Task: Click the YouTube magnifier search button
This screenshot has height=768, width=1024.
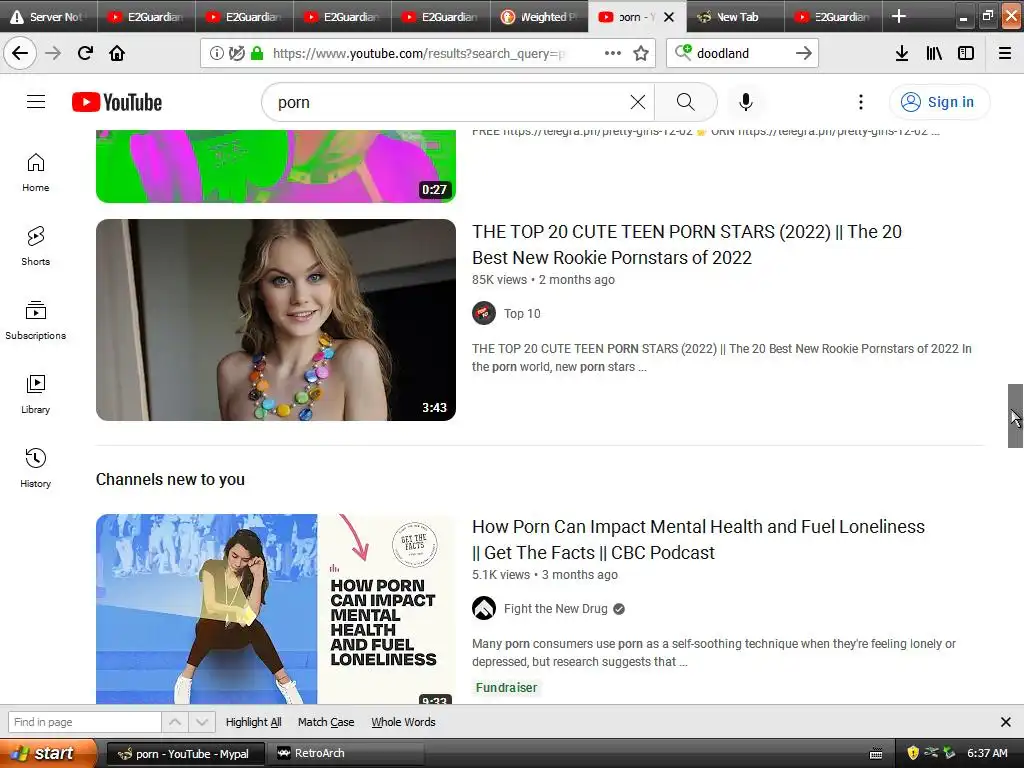Action: 685,102
